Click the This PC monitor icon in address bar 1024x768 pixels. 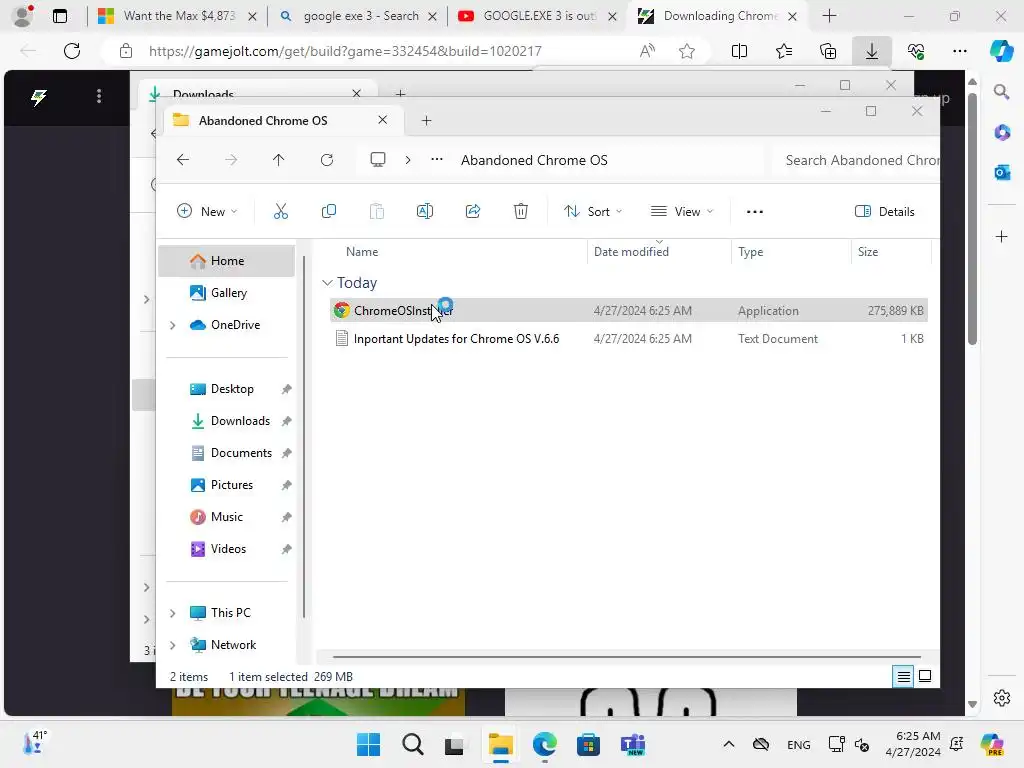[x=377, y=160]
